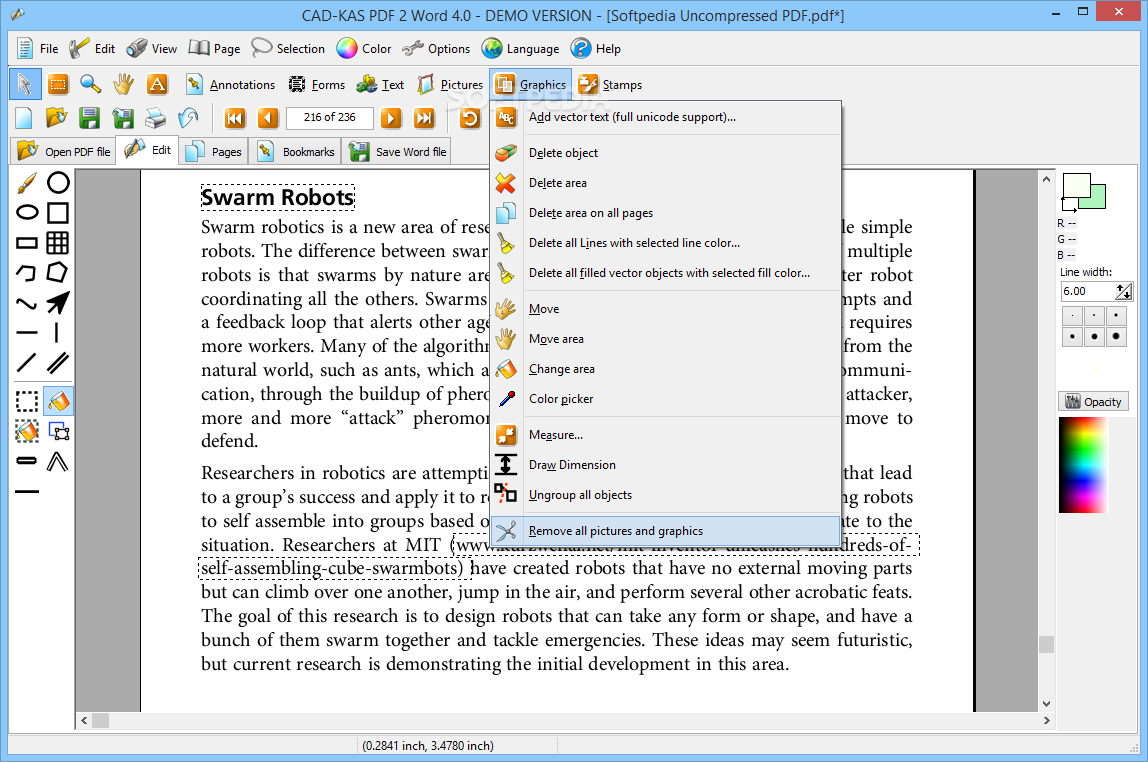The width and height of the screenshot is (1148, 762).
Task: Click the Opacity button
Action: [x=1093, y=402]
